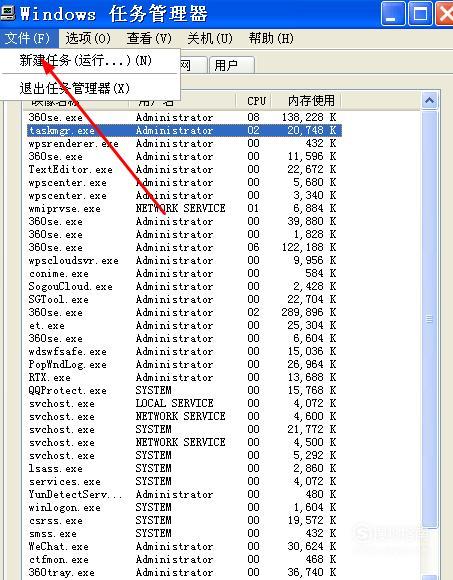This screenshot has width=453, height=580.
Task: Click the 39,880 K memory value
Action: point(312,221)
